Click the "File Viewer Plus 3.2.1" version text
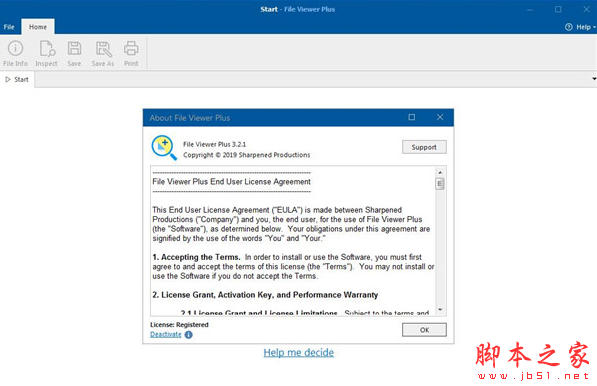The height and width of the screenshot is (386, 597). click(214, 144)
